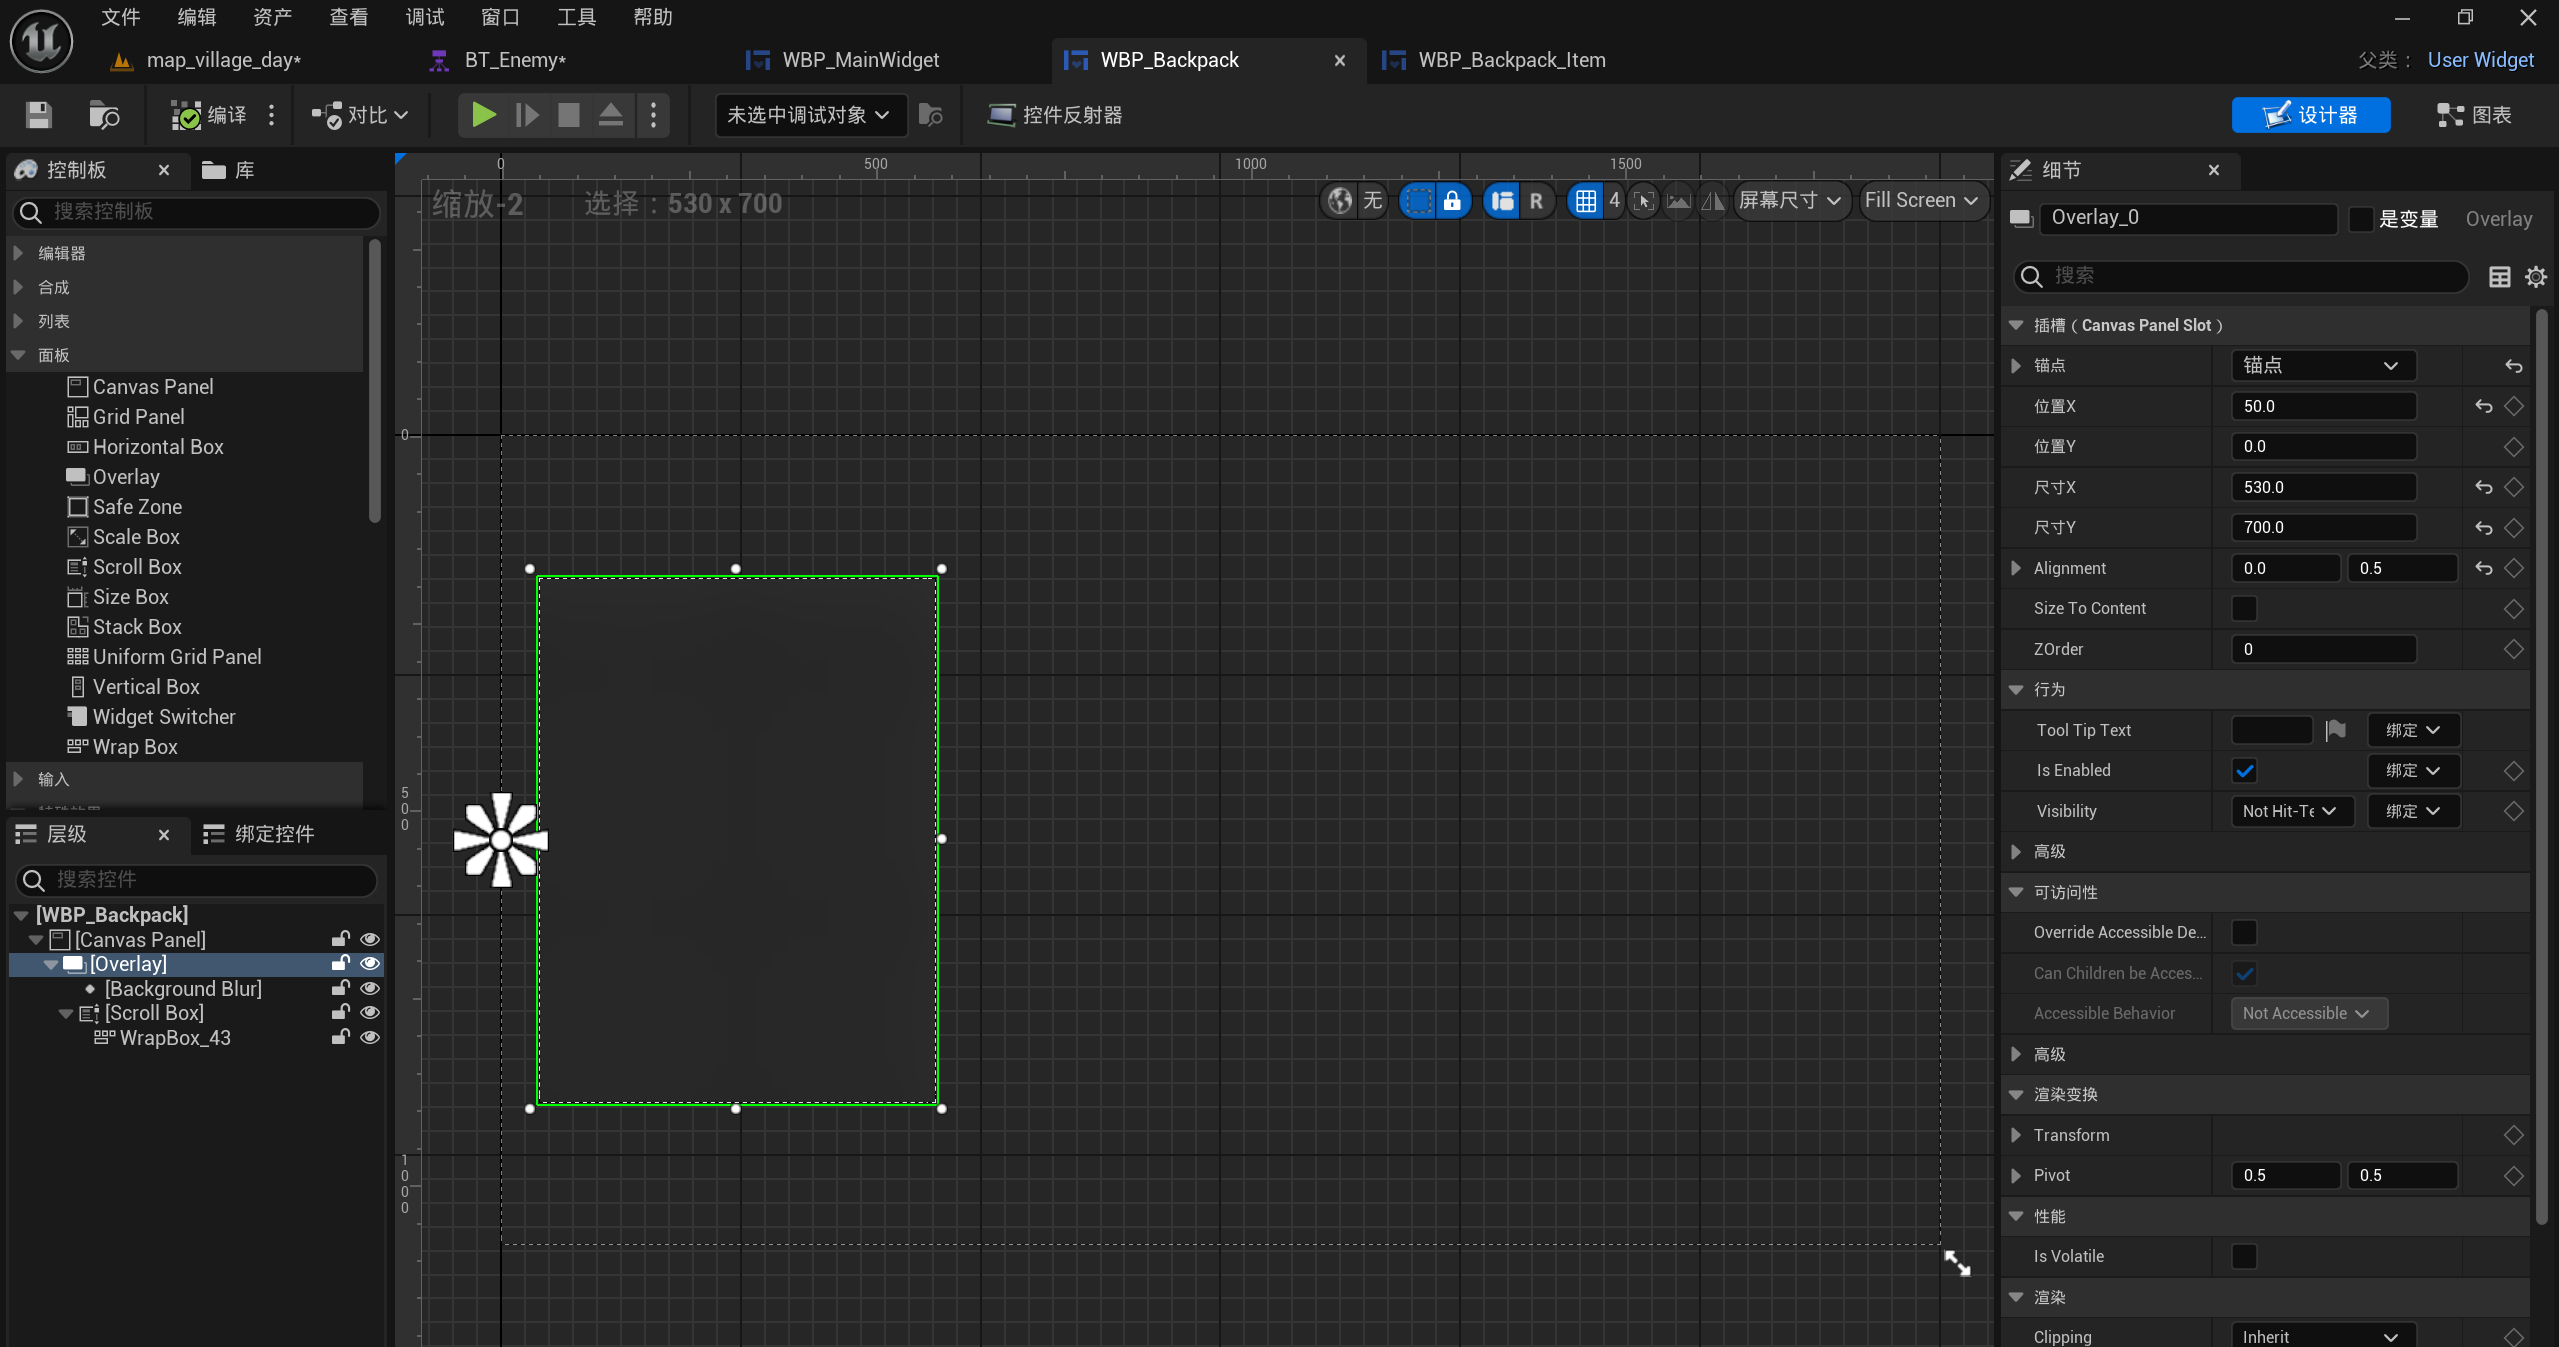The image size is (2559, 1347).
Task: Switch to the WBP_MainWidget tab
Action: (860, 60)
